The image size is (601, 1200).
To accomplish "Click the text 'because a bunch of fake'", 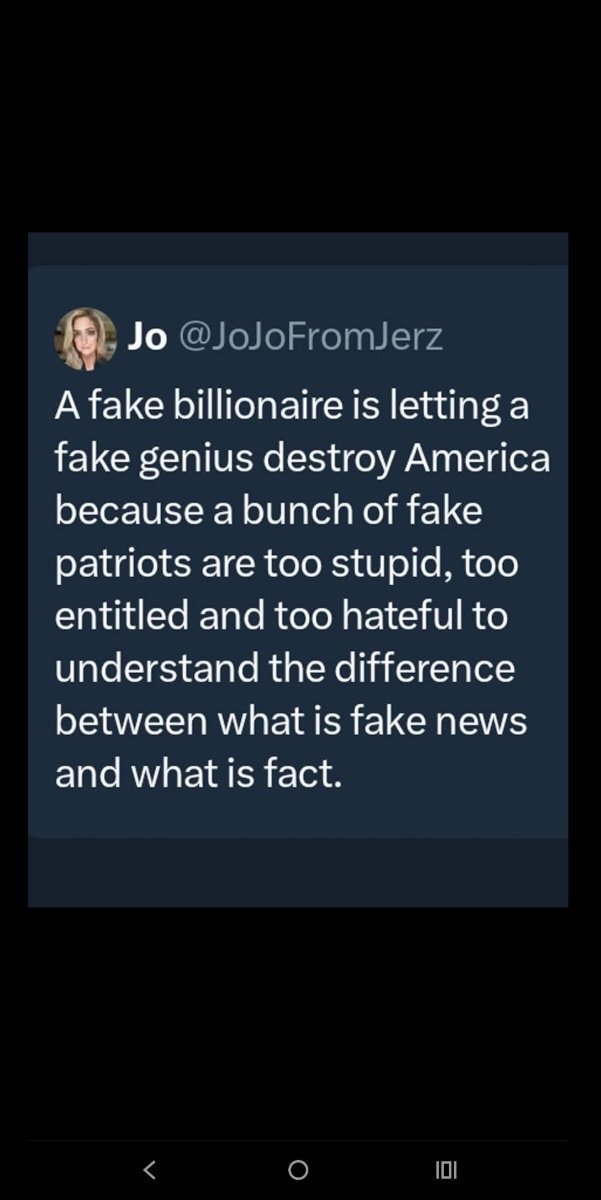I will [x=269, y=511].
